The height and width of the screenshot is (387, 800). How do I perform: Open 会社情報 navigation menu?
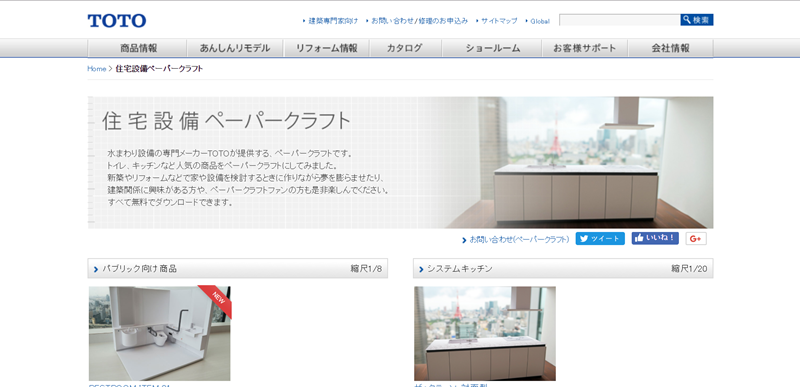pyautogui.click(x=670, y=48)
